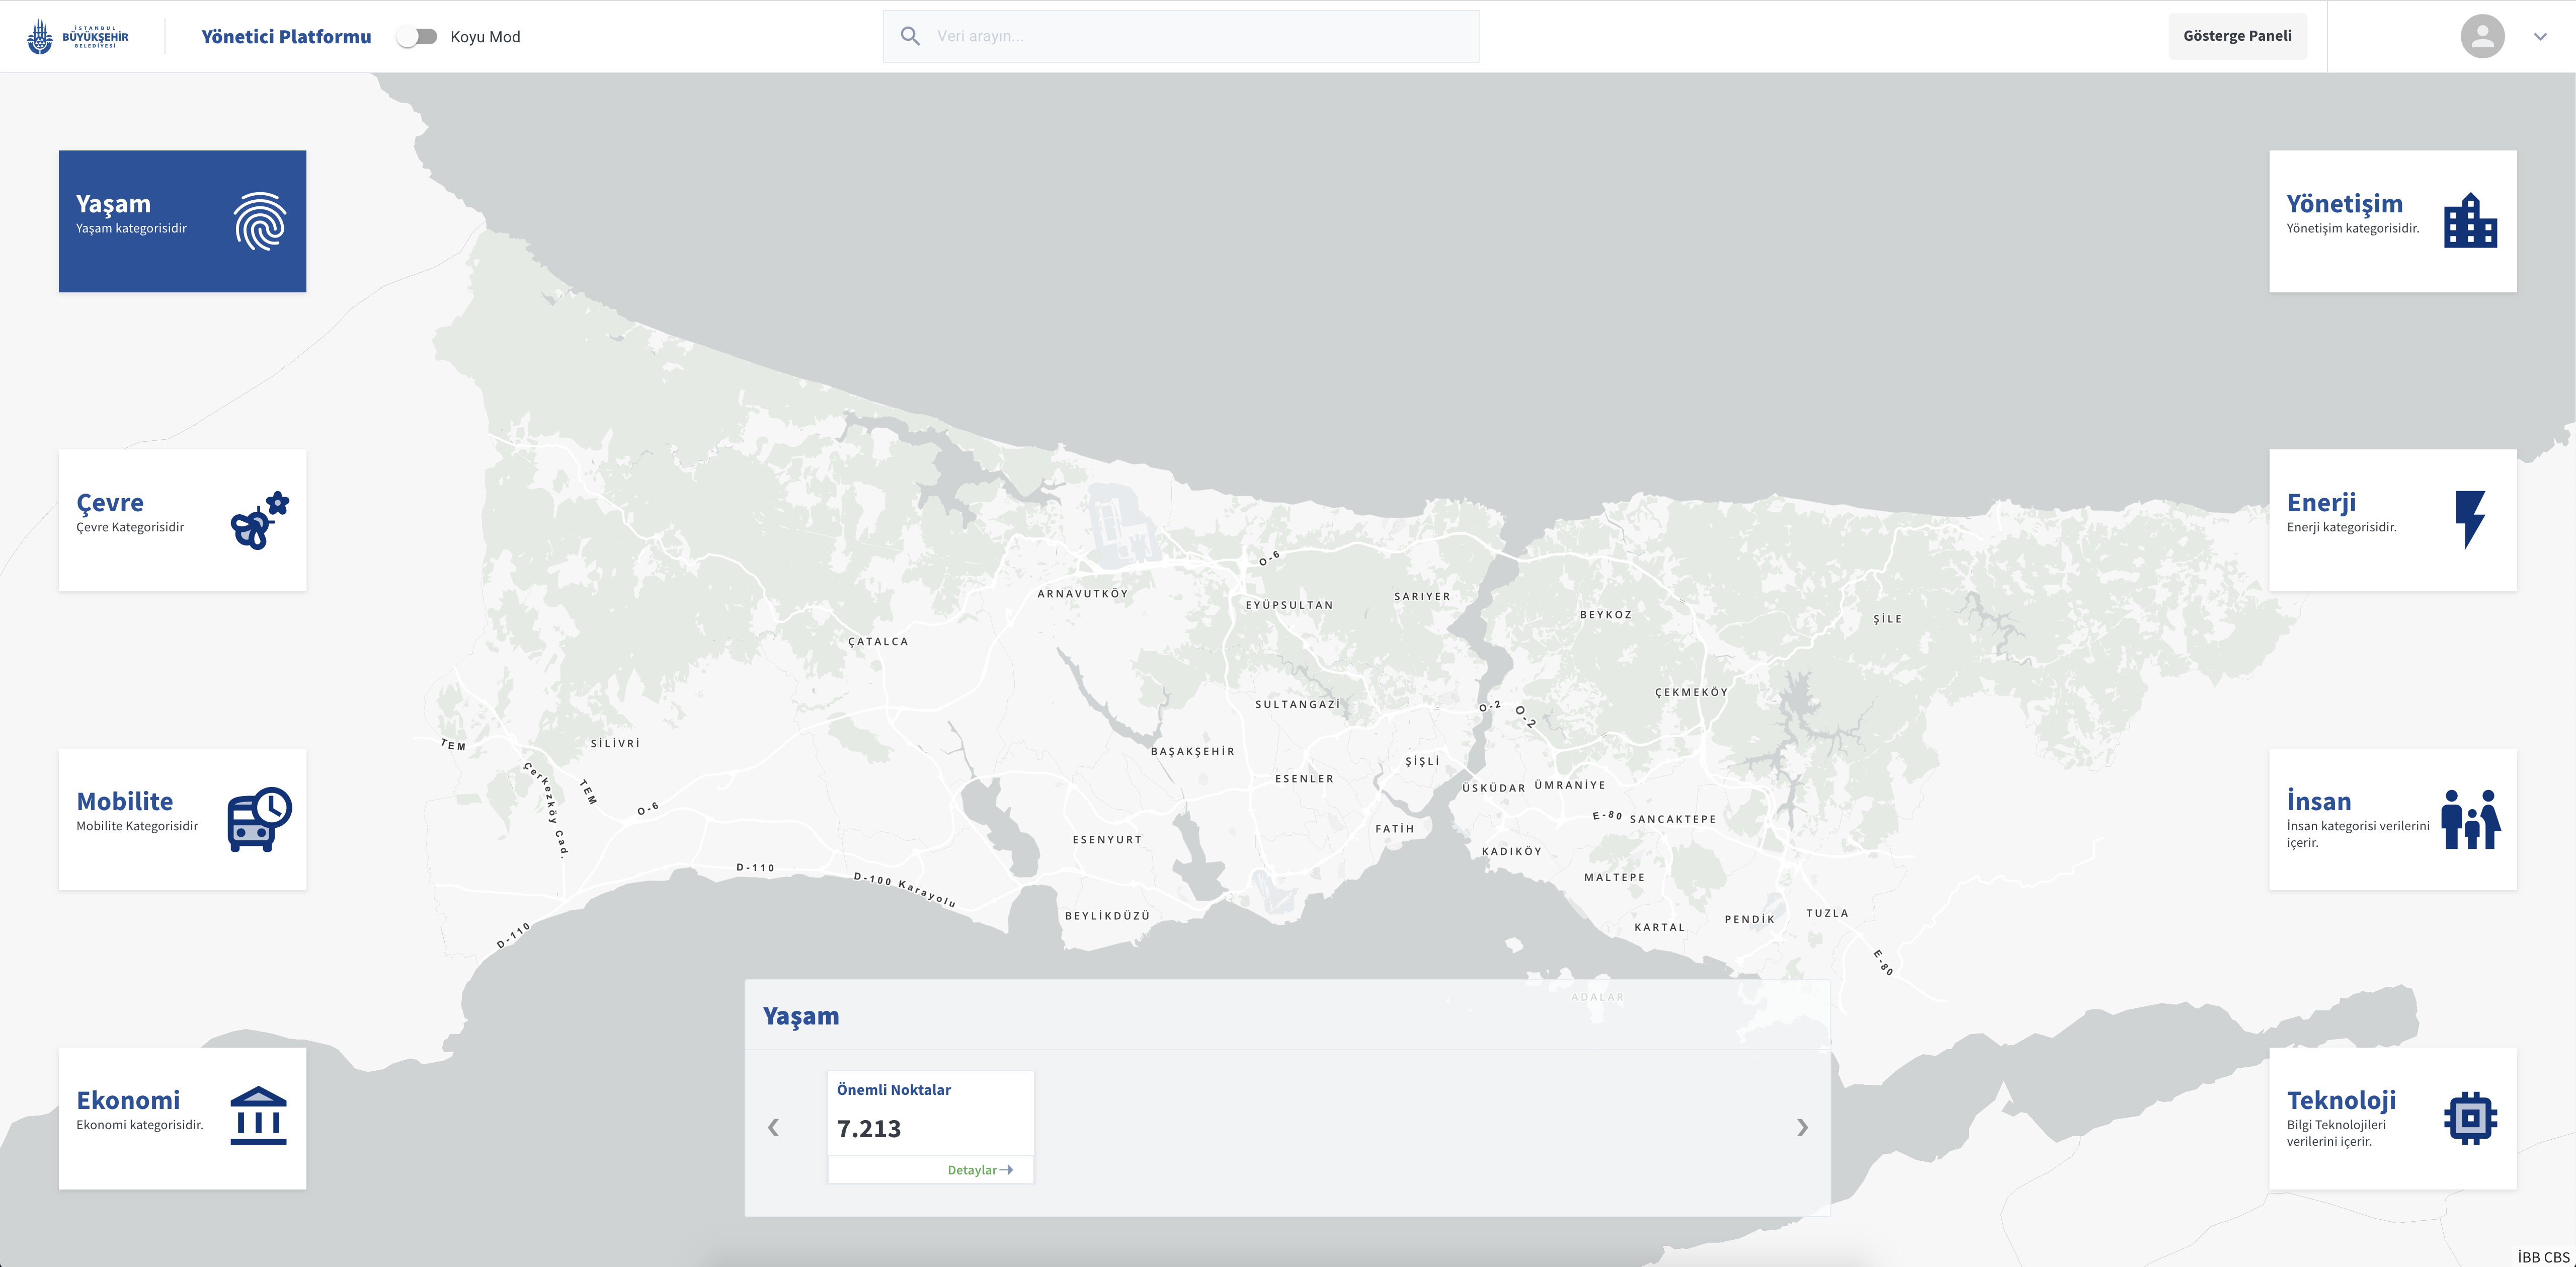The width and height of the screenshot is (2576, 1267).
Task: Click the Detaylar link in Önemli Noktalar
Action: point(980,1170)
